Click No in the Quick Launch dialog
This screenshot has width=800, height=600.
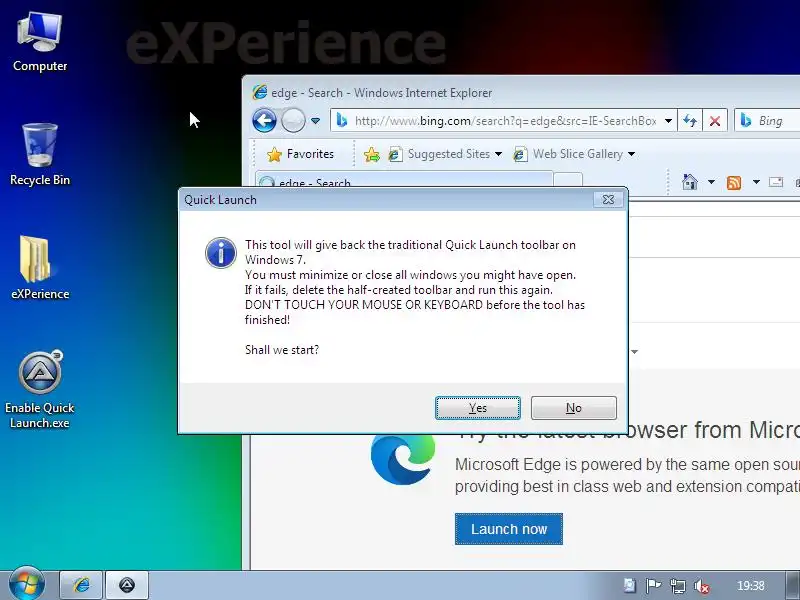(x=573, y=408)
